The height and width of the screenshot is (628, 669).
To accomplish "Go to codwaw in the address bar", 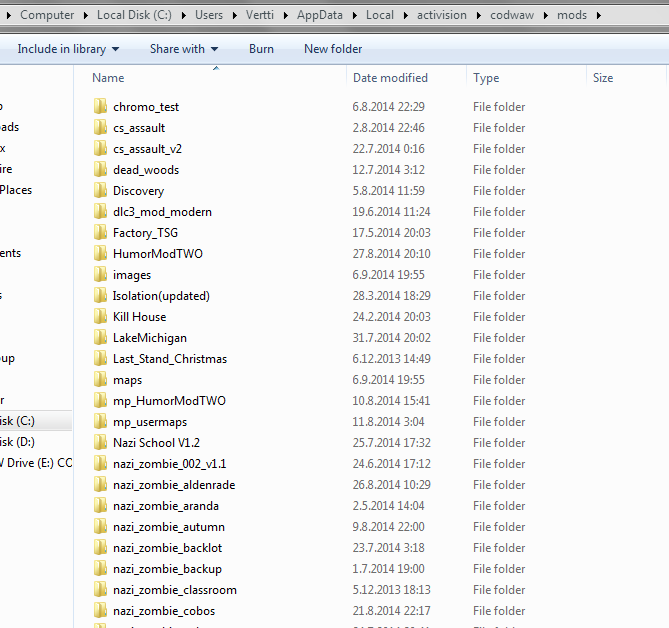I will [x=512, y=15].
